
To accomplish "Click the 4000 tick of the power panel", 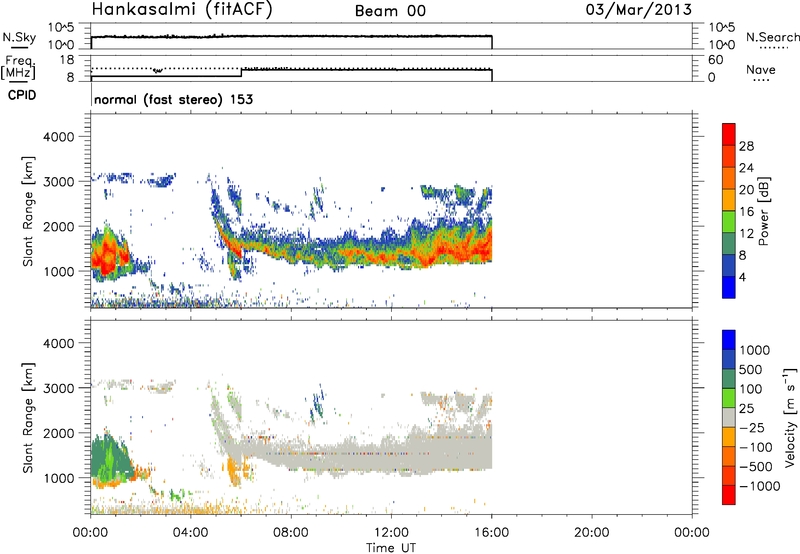I will point(58,137).
